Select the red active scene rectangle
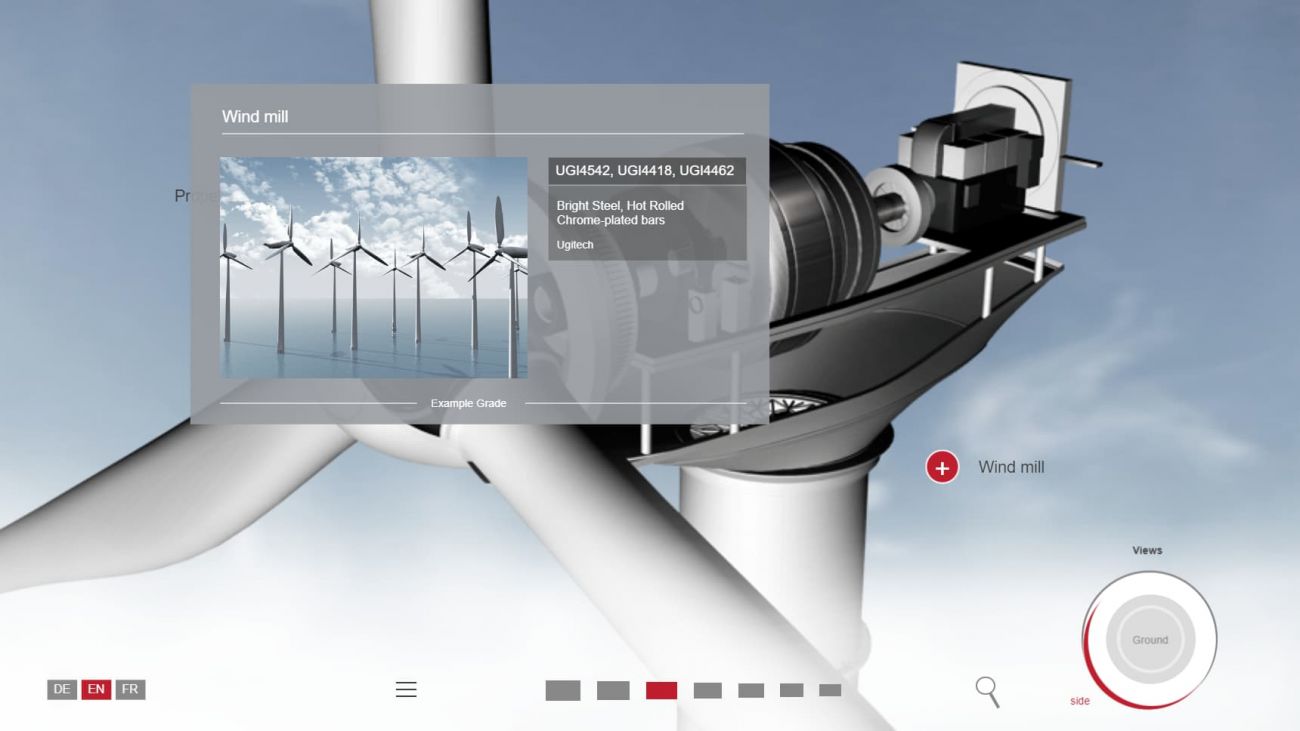Viewport: 1300px width, 731px height. [x=661, y=690]
